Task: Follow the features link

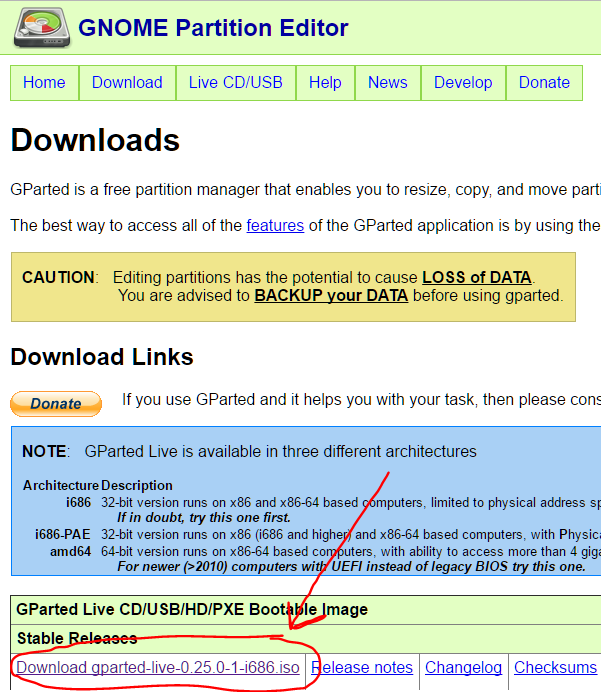Action: tap(275, 226)
